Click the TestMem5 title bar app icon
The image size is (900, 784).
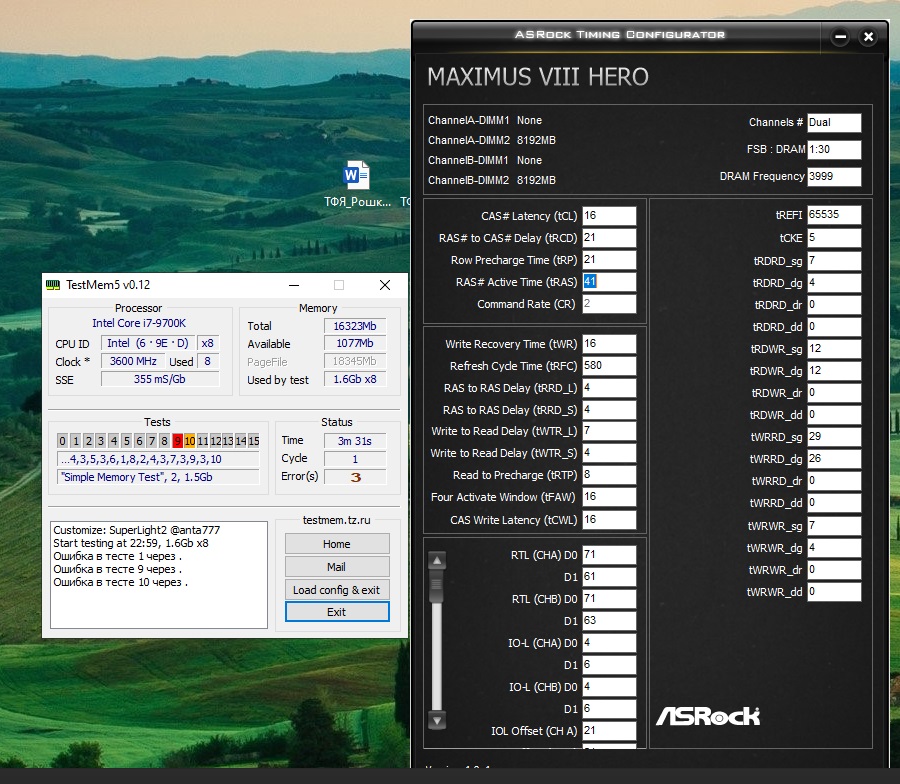53,285
